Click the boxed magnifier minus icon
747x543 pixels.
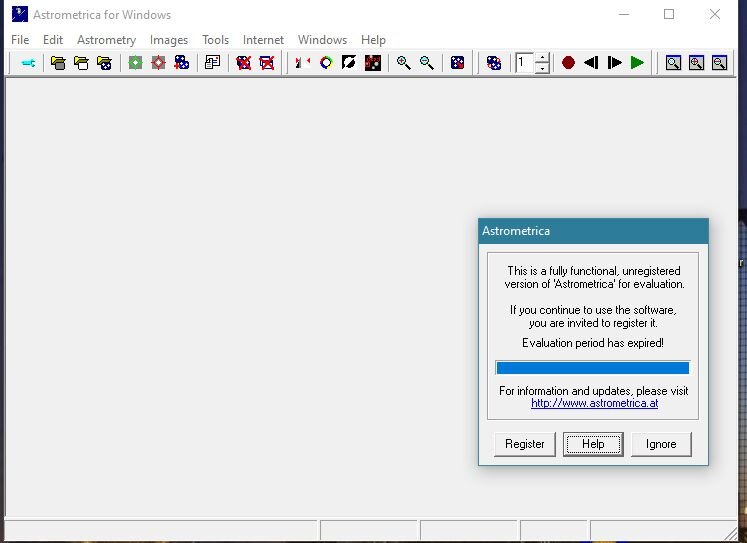(720, 63)
